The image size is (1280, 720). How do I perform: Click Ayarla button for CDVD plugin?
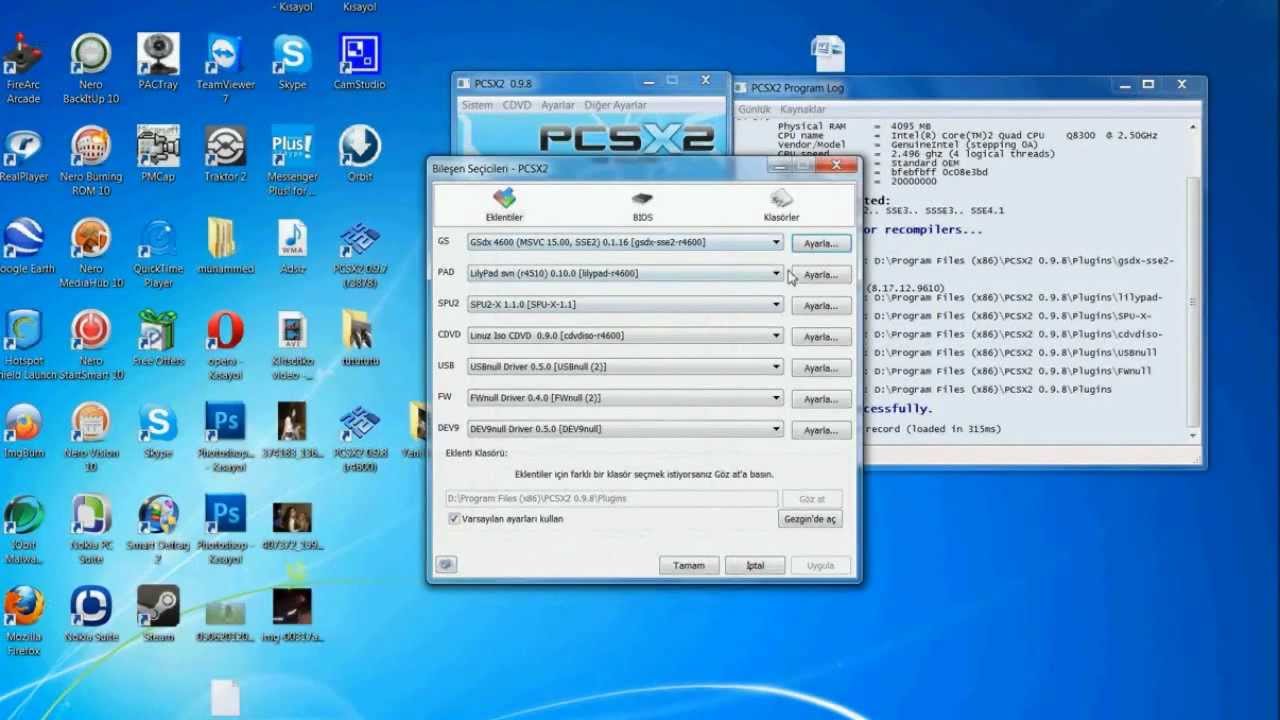821,336
